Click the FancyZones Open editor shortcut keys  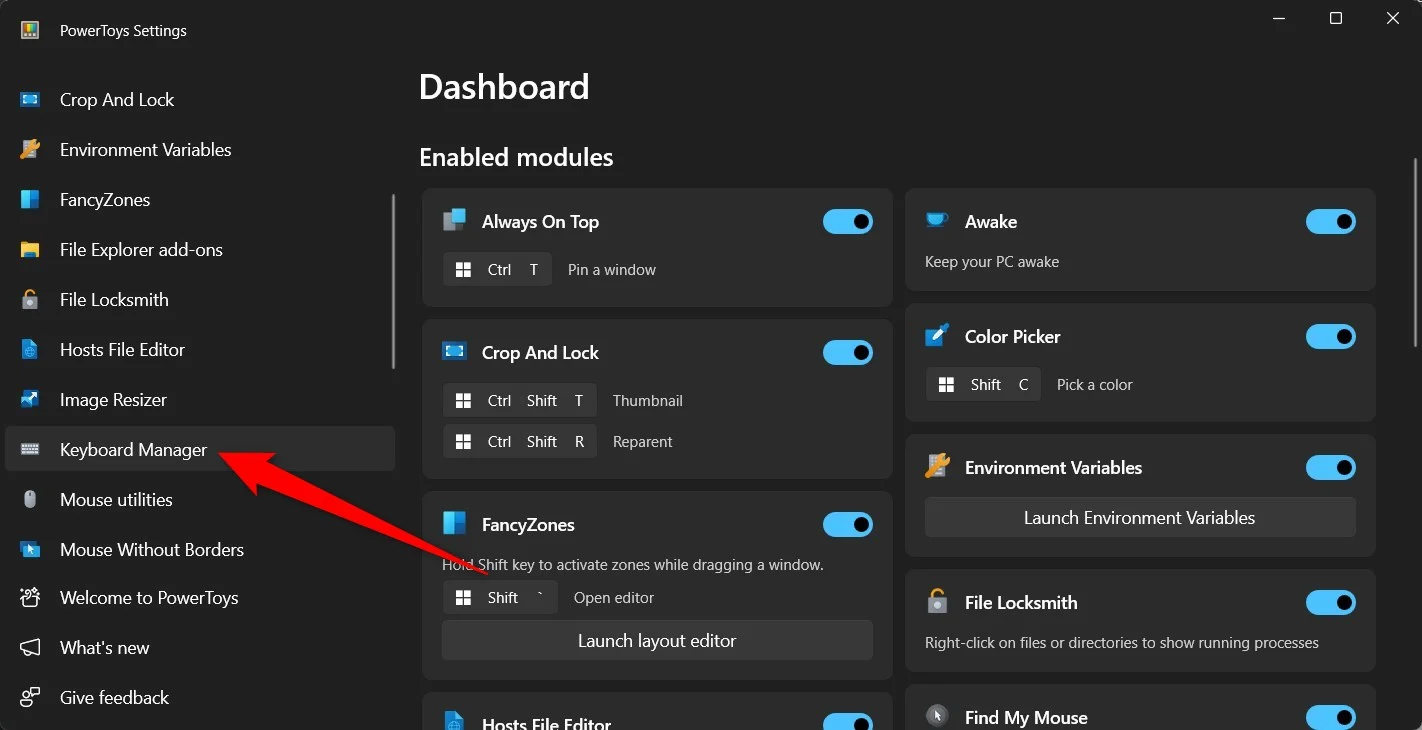click(500, 598)
